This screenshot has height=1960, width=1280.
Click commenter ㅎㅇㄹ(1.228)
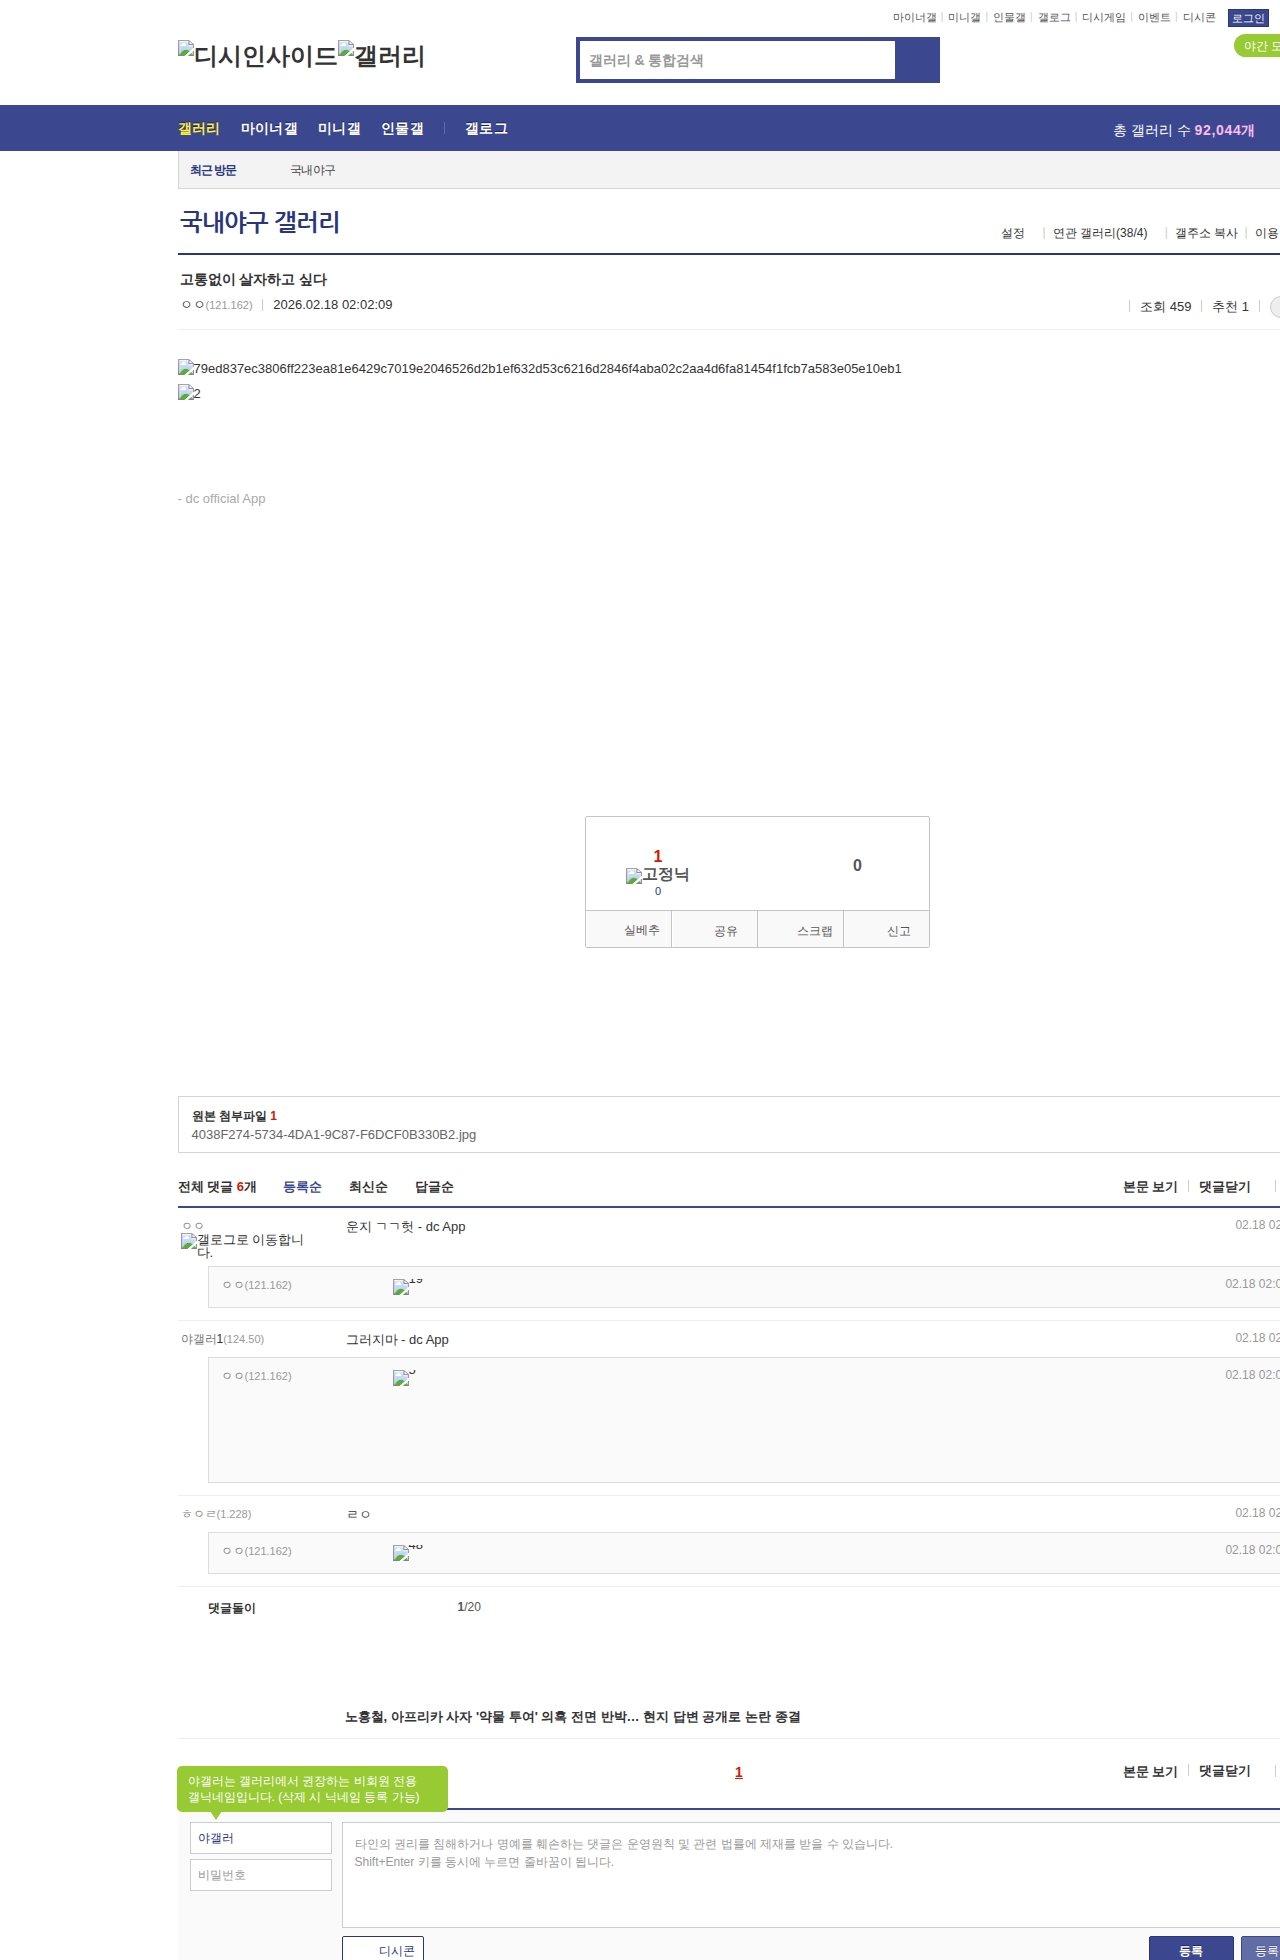coord(217,1514)
